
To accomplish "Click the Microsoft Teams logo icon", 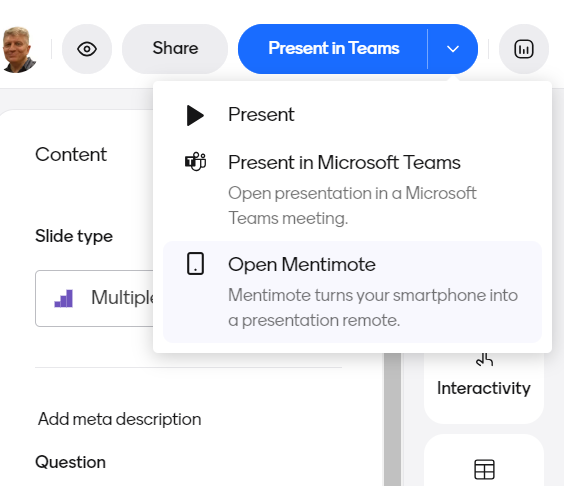I will coord(195,162).
